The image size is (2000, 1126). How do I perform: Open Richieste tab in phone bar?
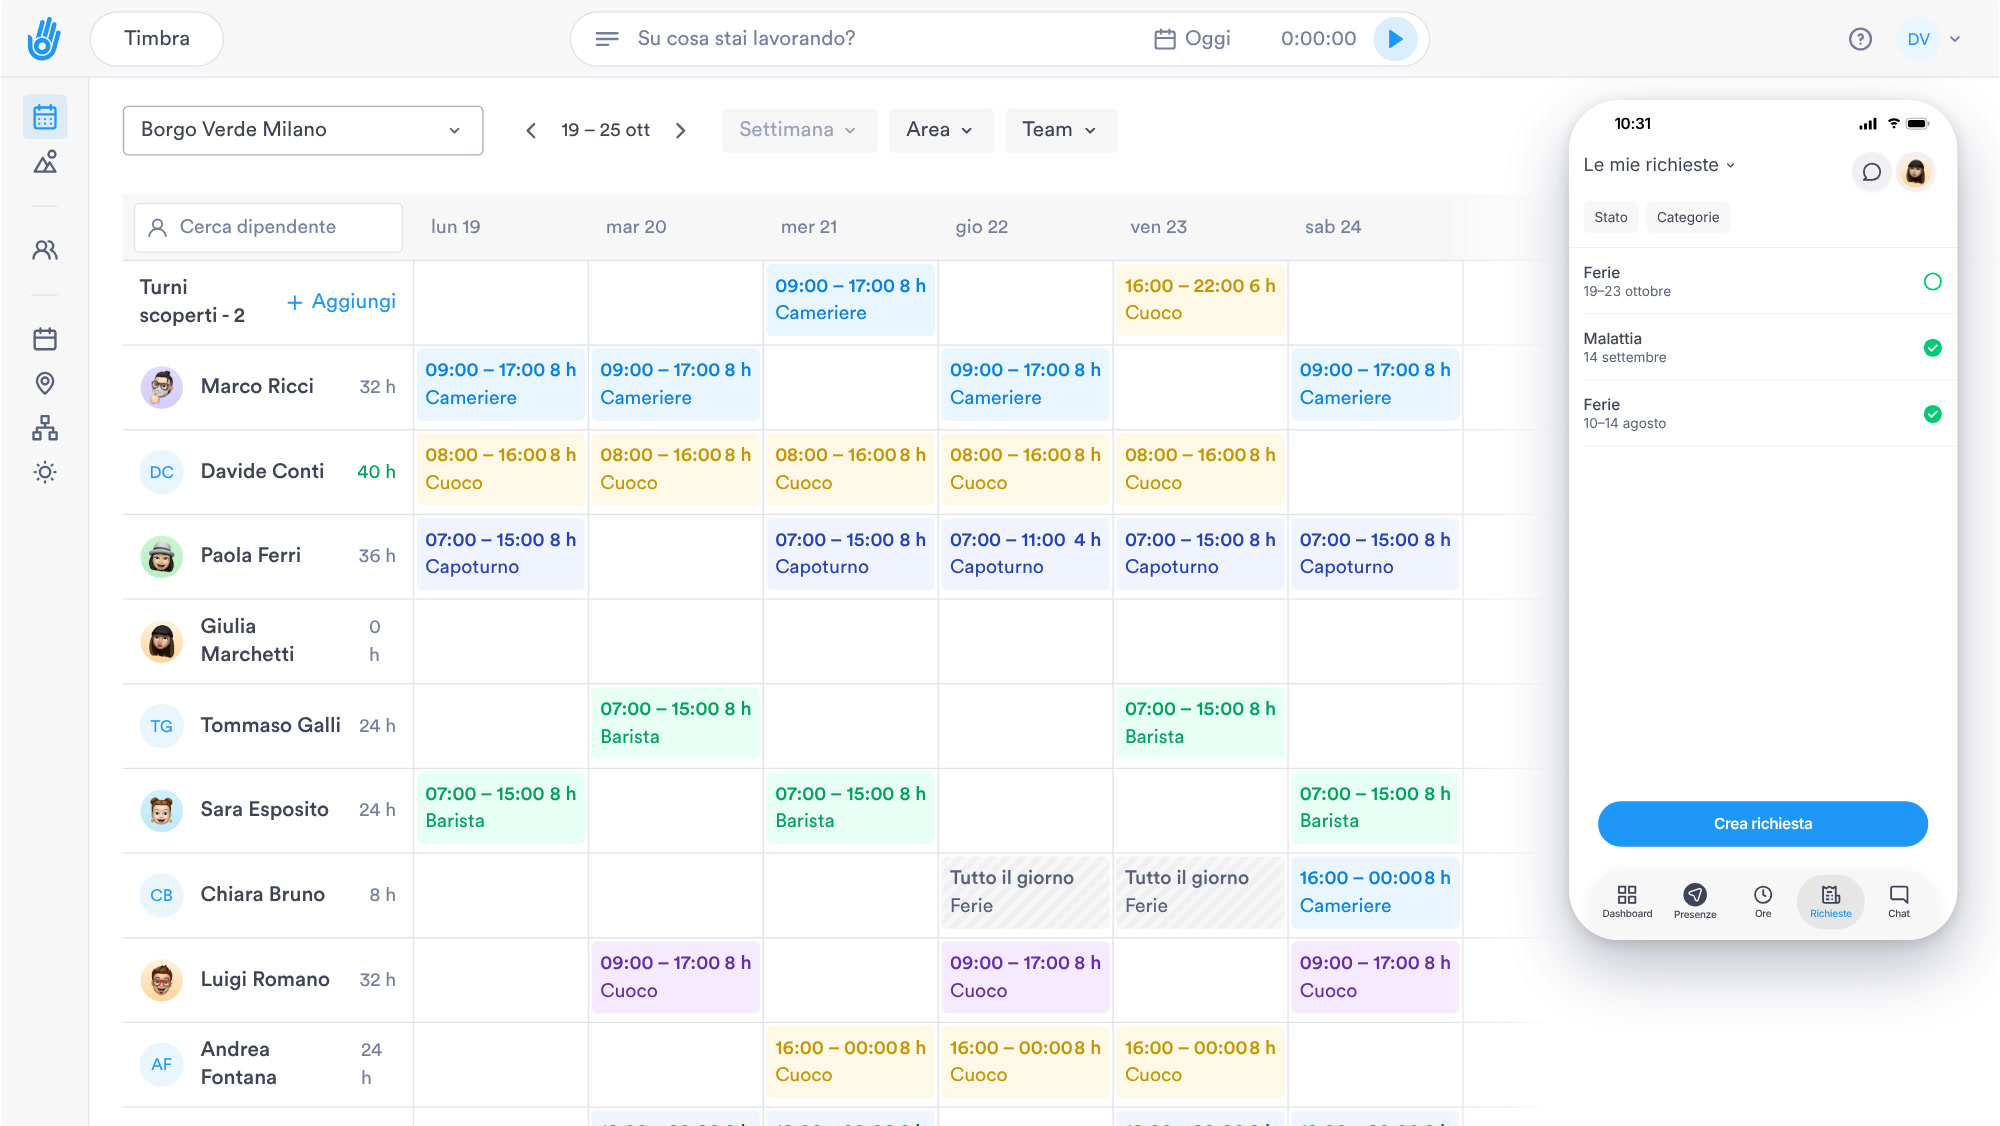(1831, 901)
